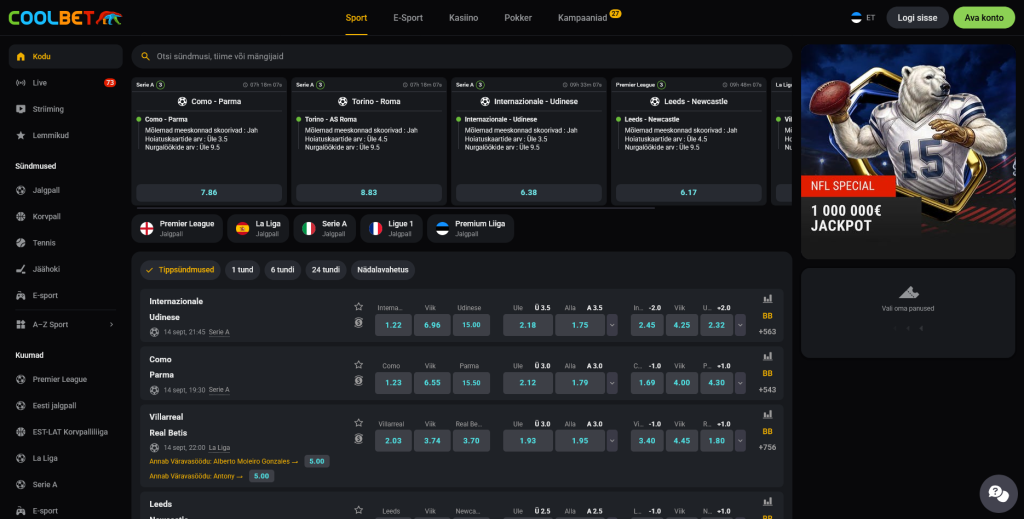Favorite the Como - Parma match
This screenshot has height=519, width=1024.
coord(359,365)
